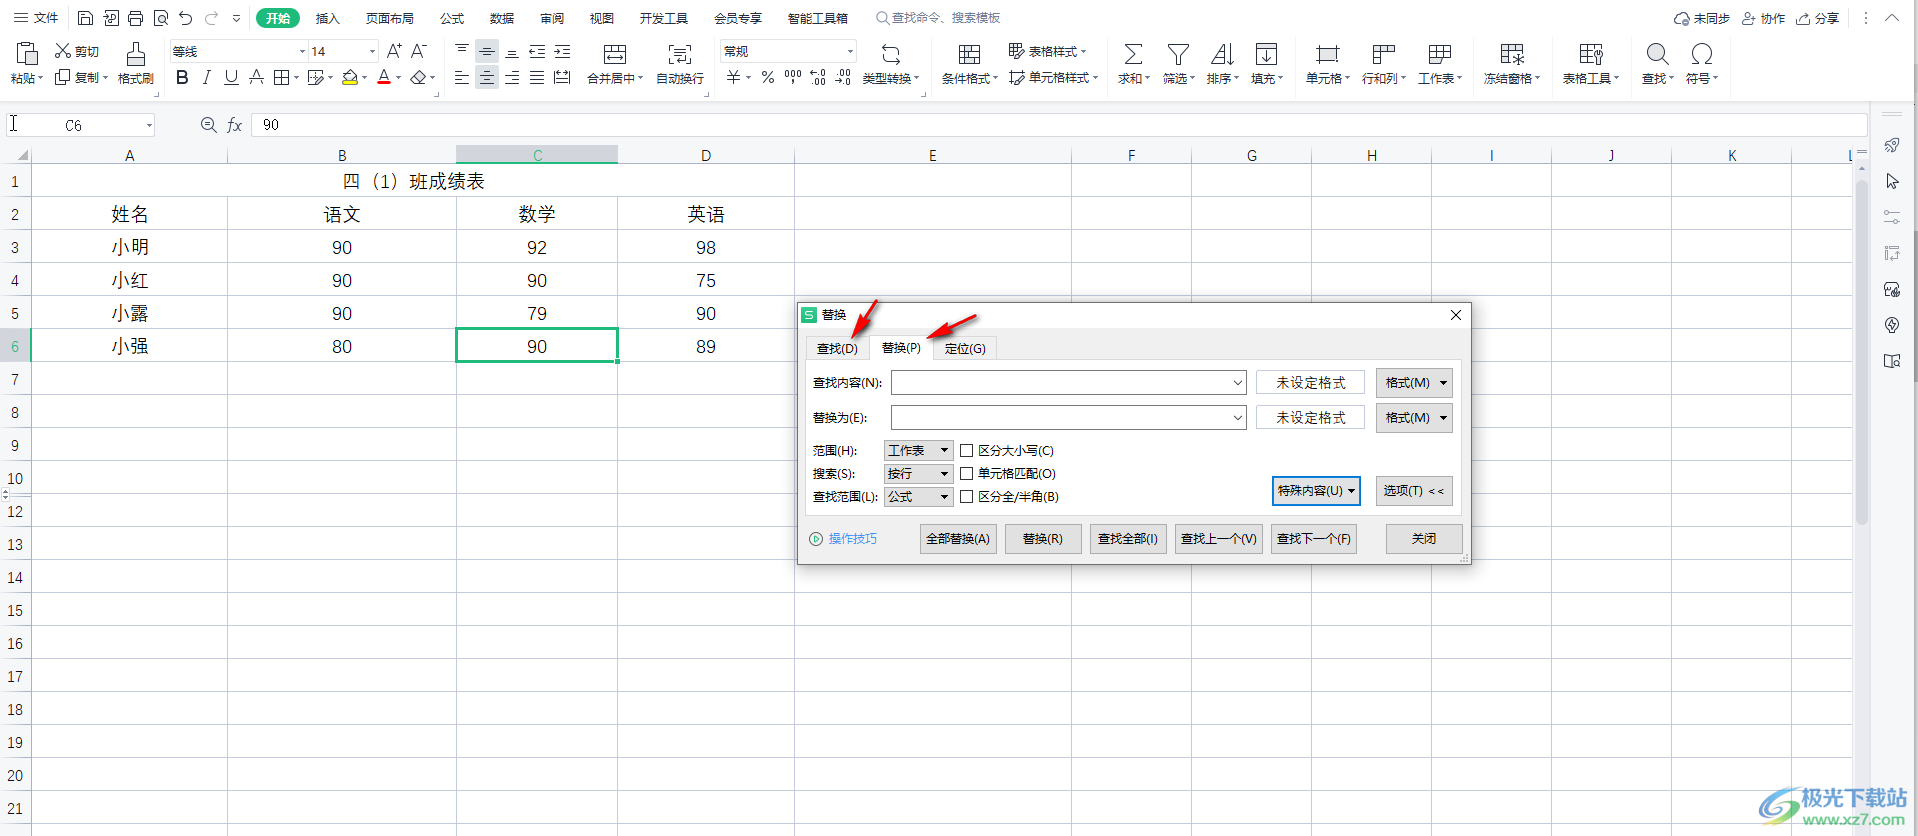This screenshot has height=836, width=1918.
Task: Click the Save icon in quick access toolbar
Action: [85, 18]
